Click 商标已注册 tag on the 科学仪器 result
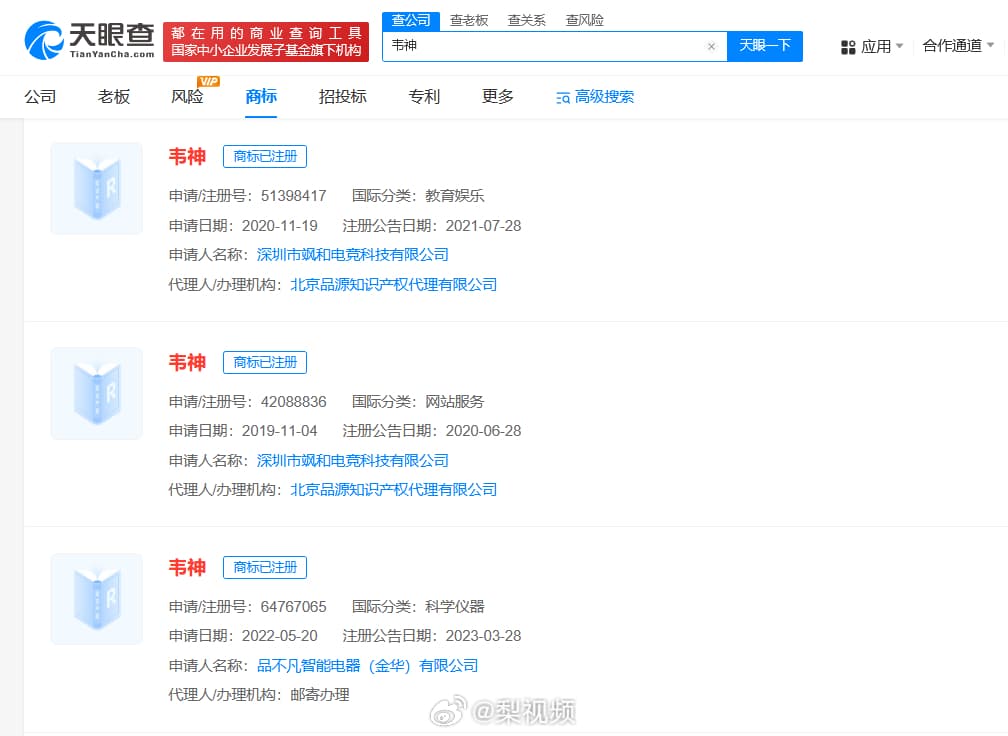 click(x=265, y=567)
